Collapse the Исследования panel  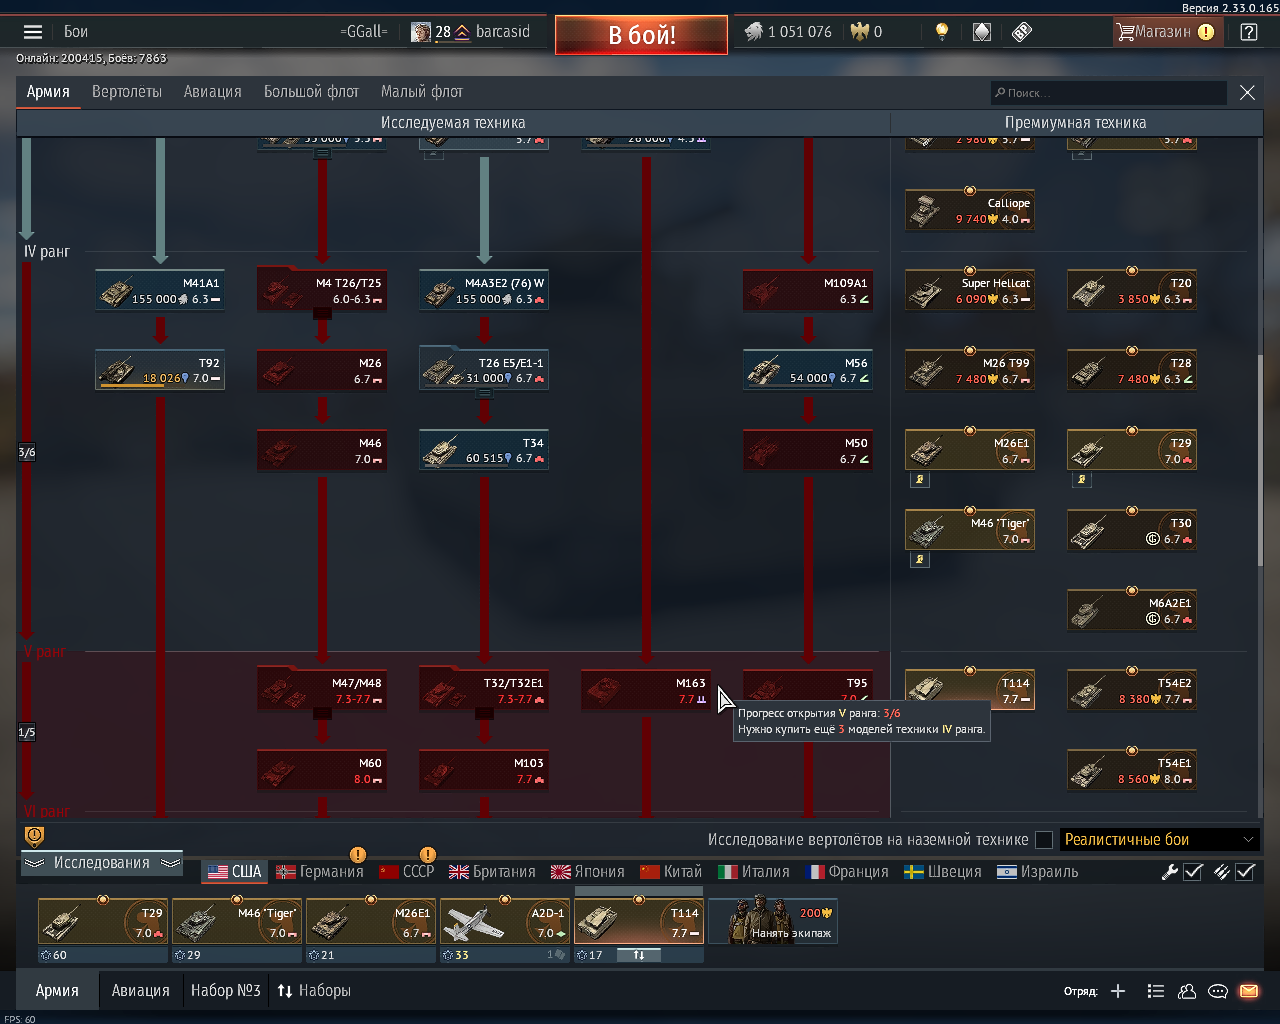[102, 863]
